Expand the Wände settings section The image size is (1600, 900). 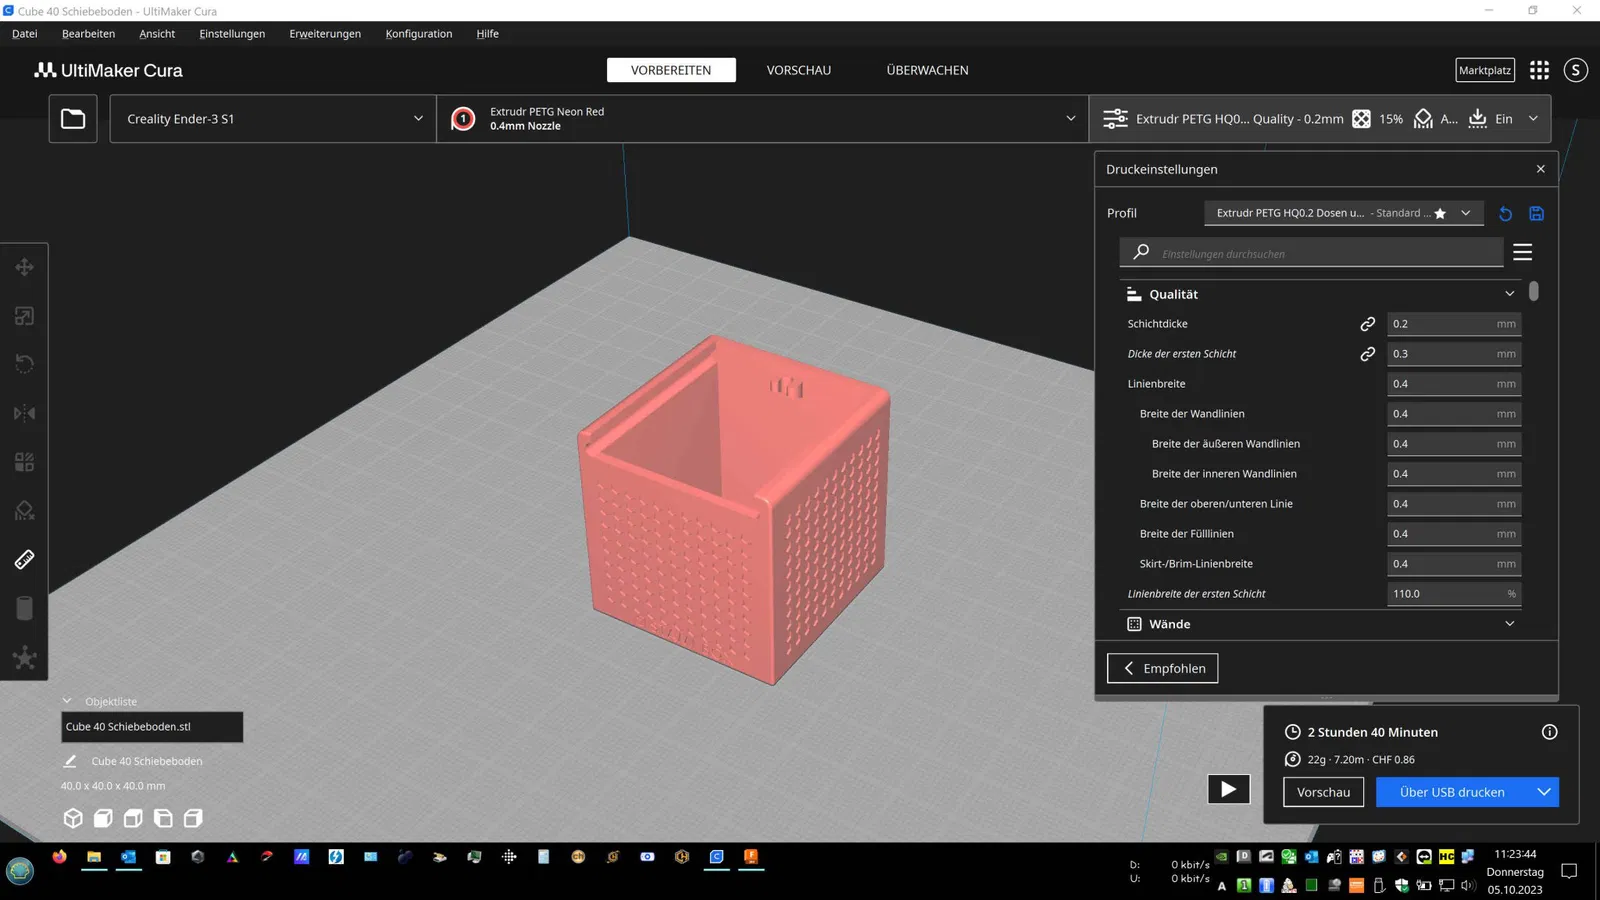1320,624
